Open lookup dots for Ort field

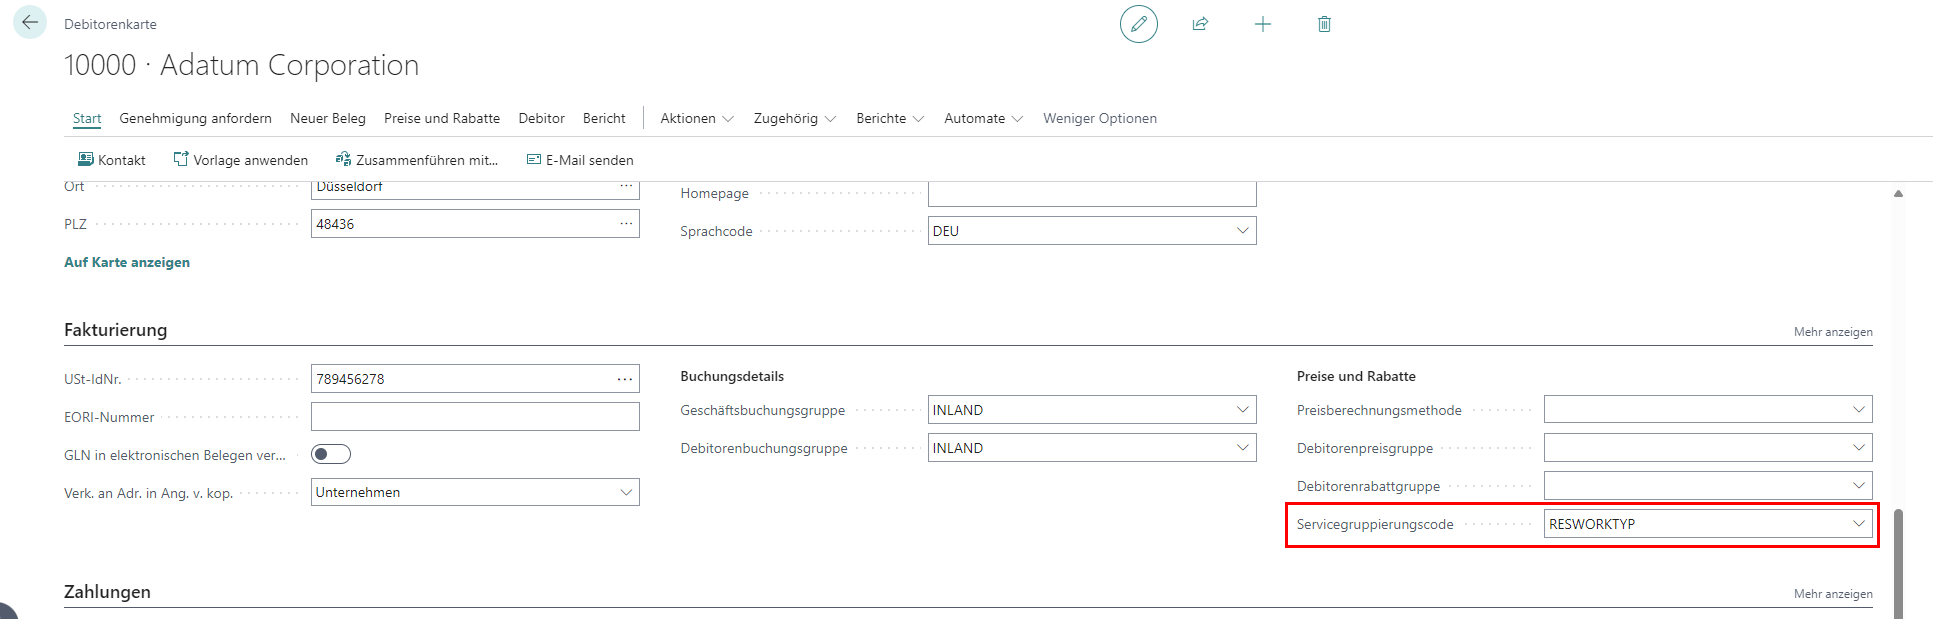(x=626, y=187)
